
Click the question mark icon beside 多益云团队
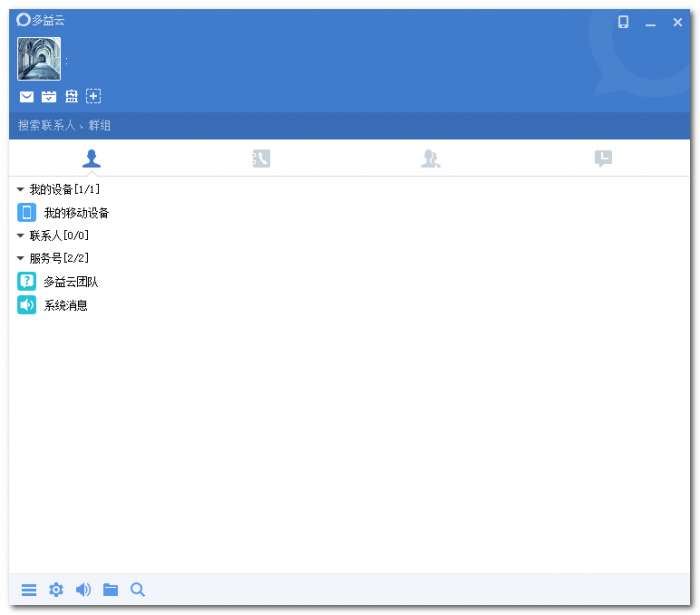click(x=27, y=282)
